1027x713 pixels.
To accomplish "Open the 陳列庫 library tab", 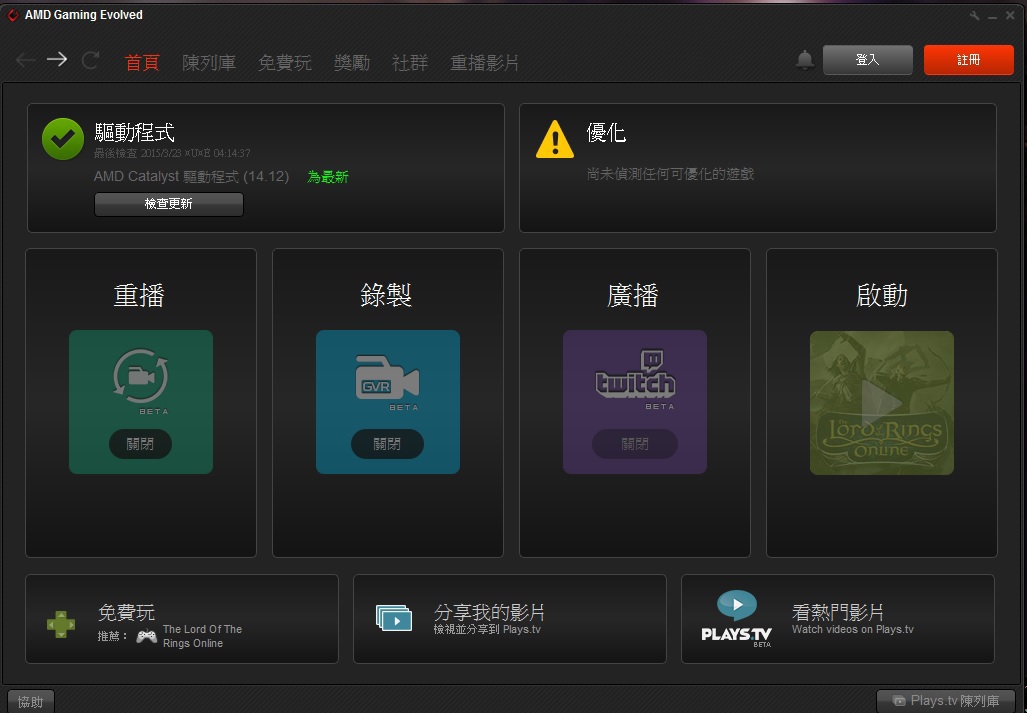I will click(x=209, y=62).
